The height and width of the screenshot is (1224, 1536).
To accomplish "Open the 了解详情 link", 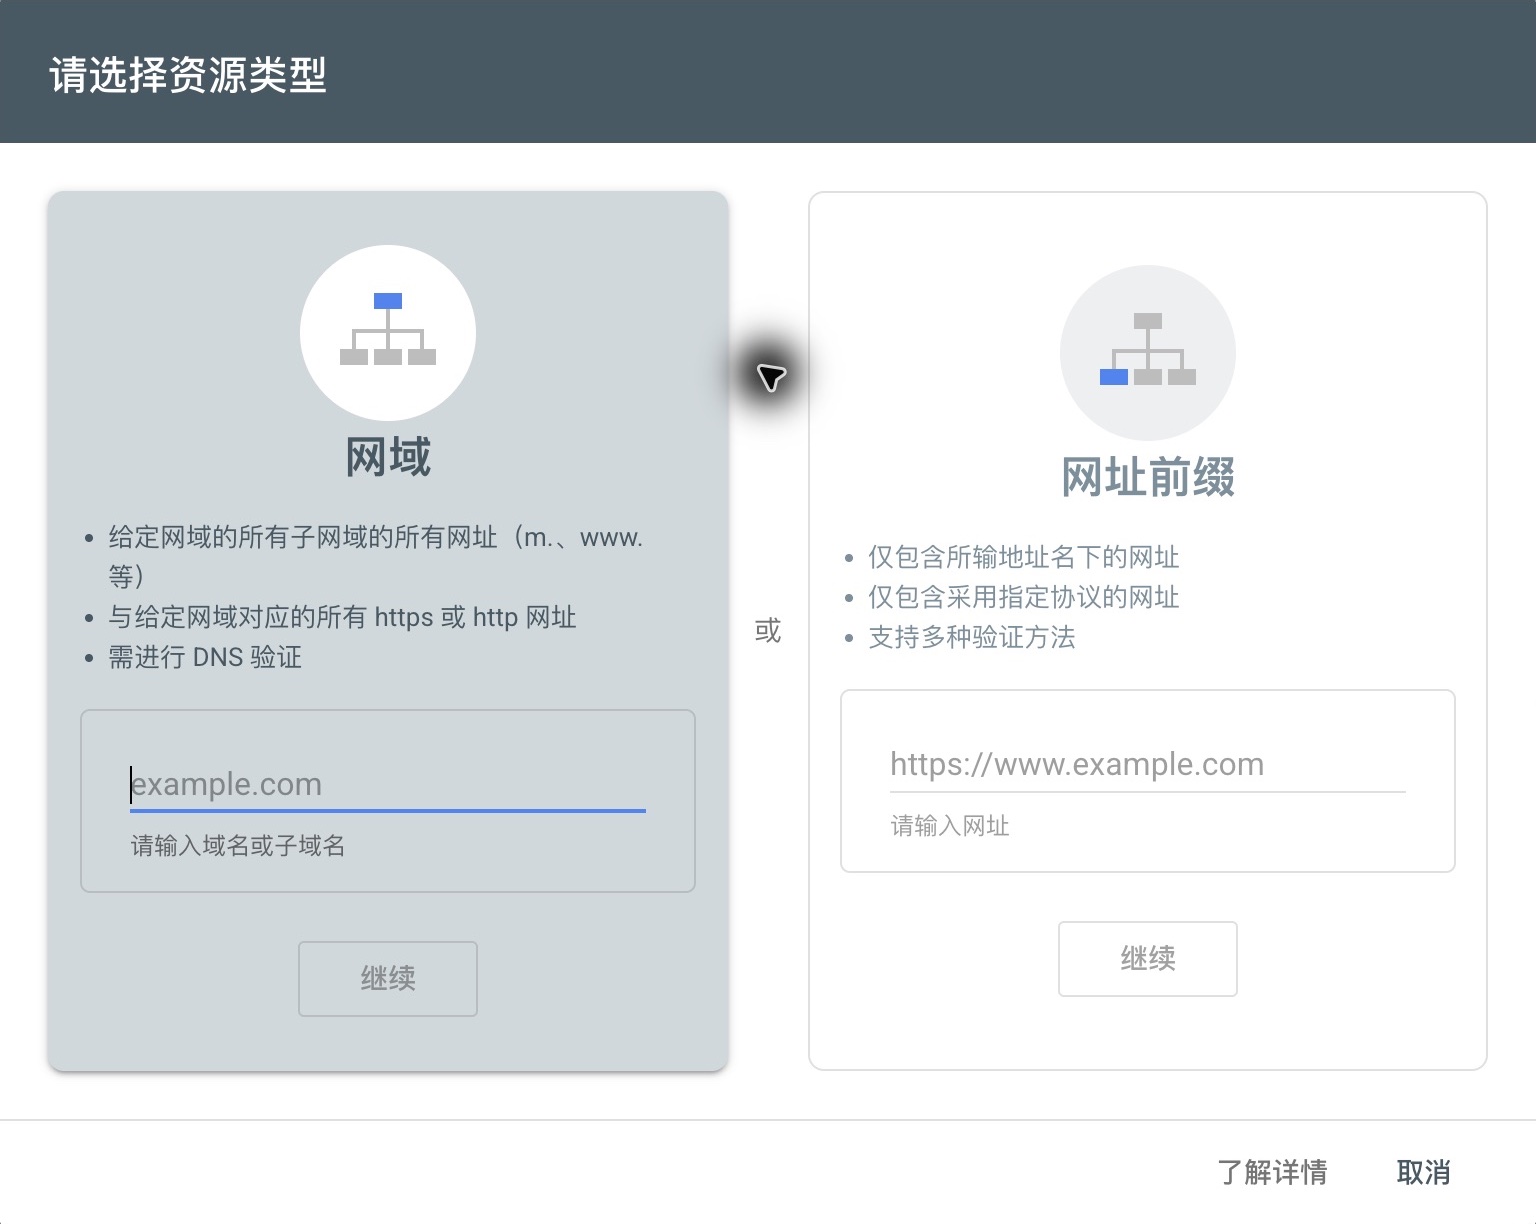I will tap(1272, 1172).
